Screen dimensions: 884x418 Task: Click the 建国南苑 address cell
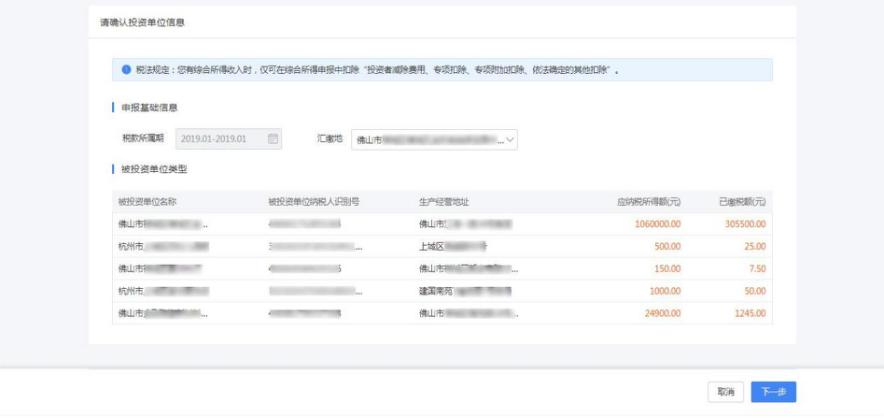[x=465, y=291]
